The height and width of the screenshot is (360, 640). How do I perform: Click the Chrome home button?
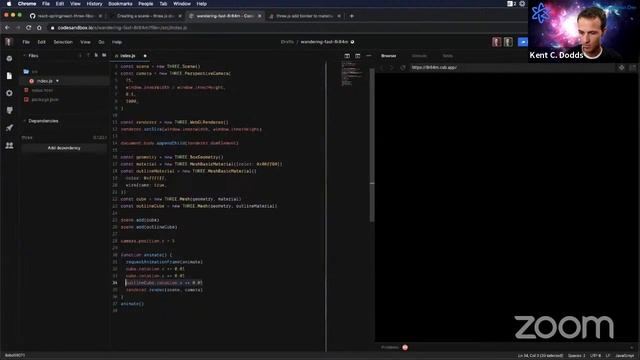pyautogui.click(x=39, y=28)
